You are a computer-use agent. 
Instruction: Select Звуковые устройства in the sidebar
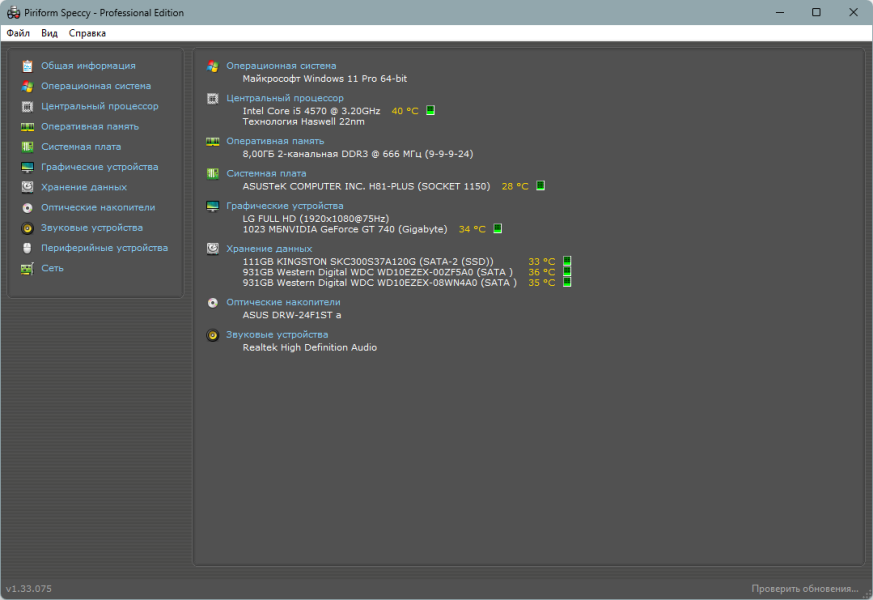92,228
